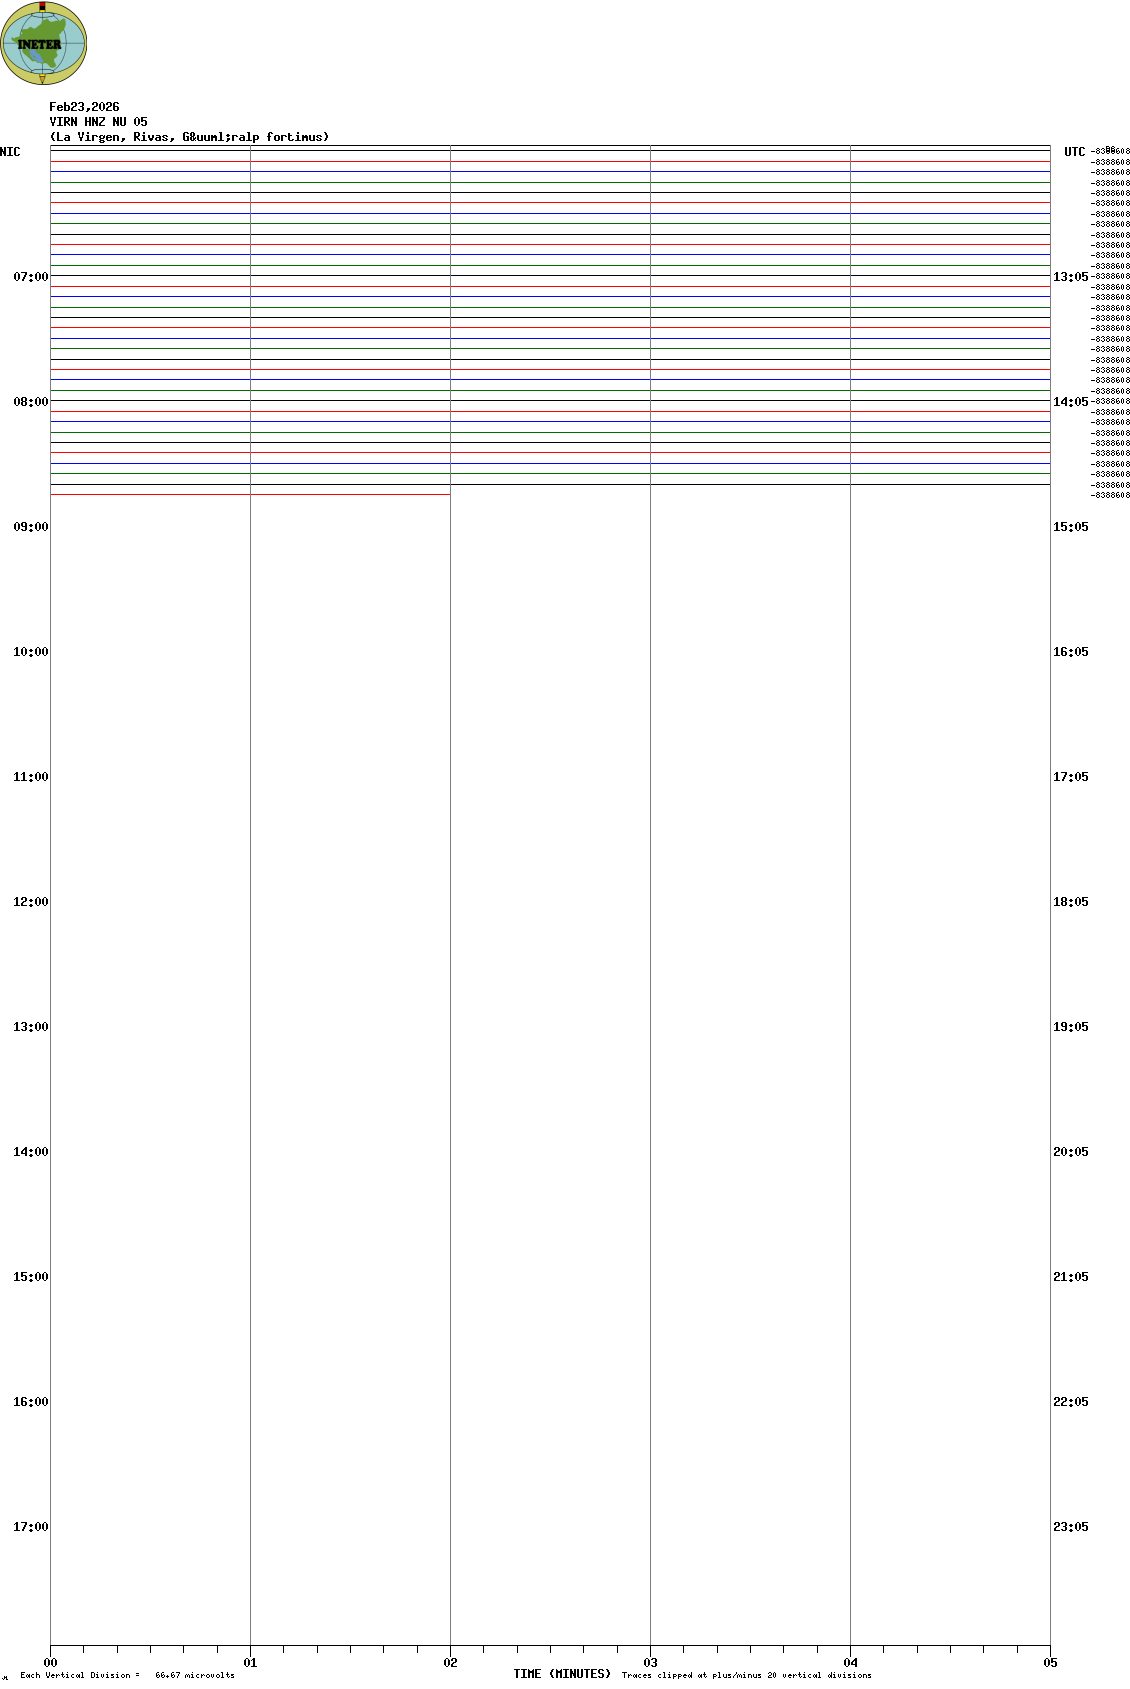
Task: Click the 20:05 UTC time label
Action: (x=1070, y=1152)
